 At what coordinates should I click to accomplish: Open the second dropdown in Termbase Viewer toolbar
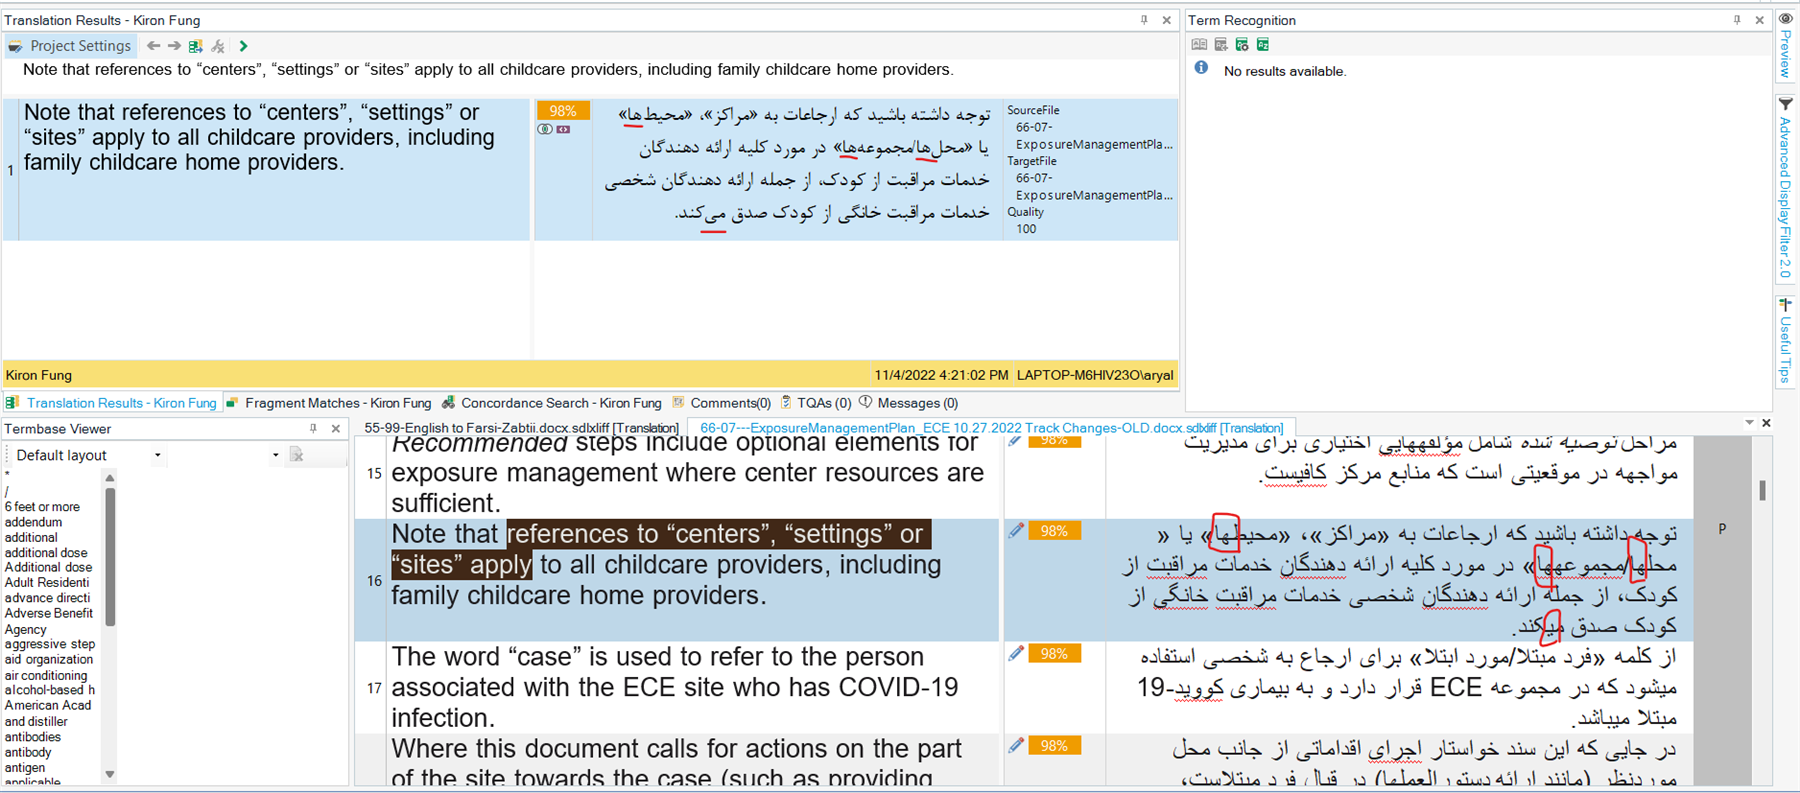[x=275, y=455]
